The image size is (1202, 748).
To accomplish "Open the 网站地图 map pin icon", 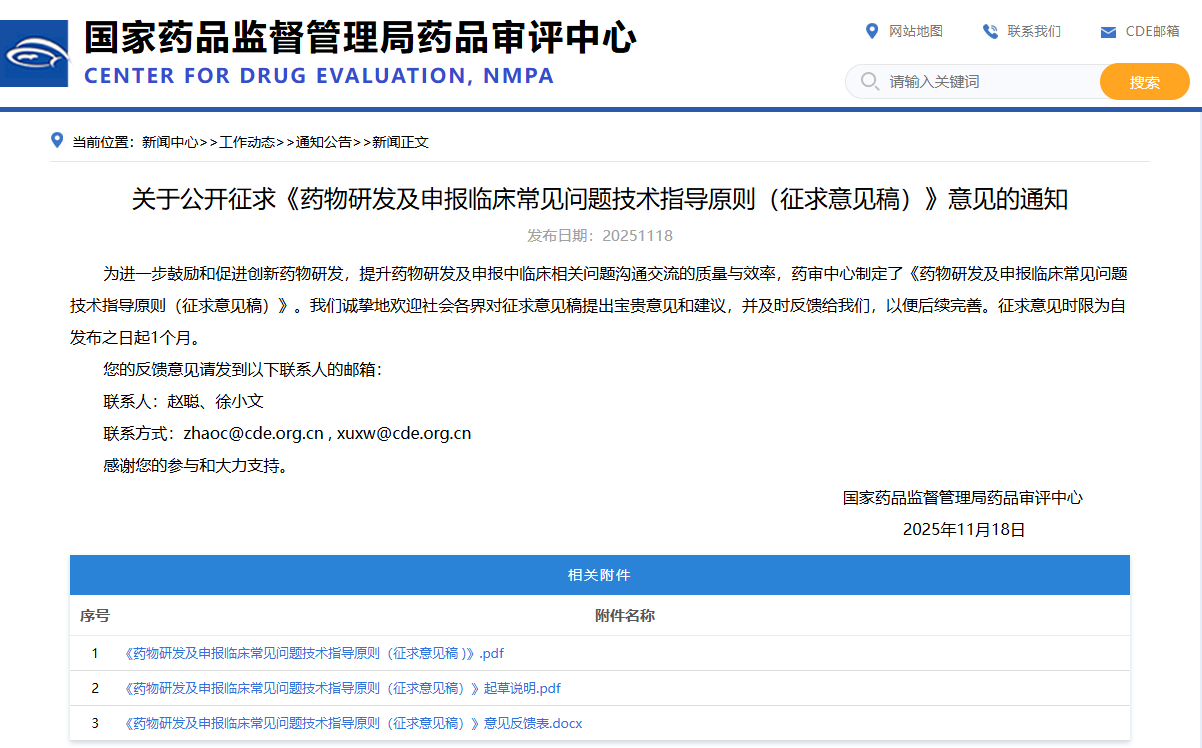I will pos(873,31).
